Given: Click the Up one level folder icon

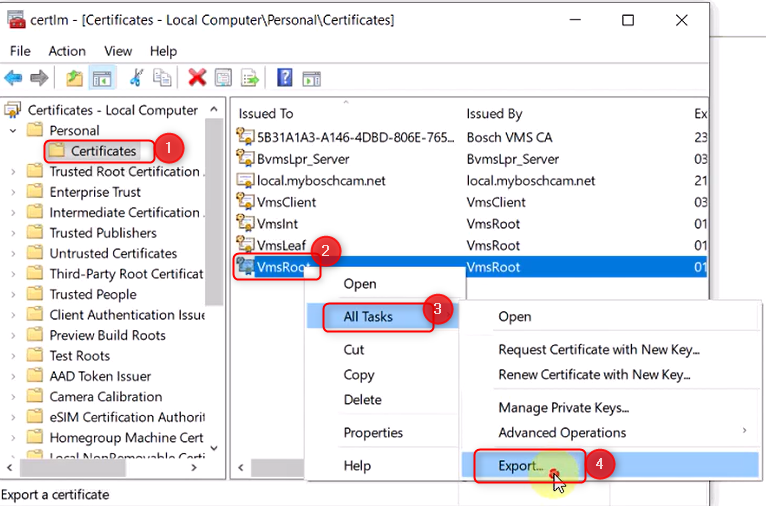Looking at the screenshot, I should [74, 78].
